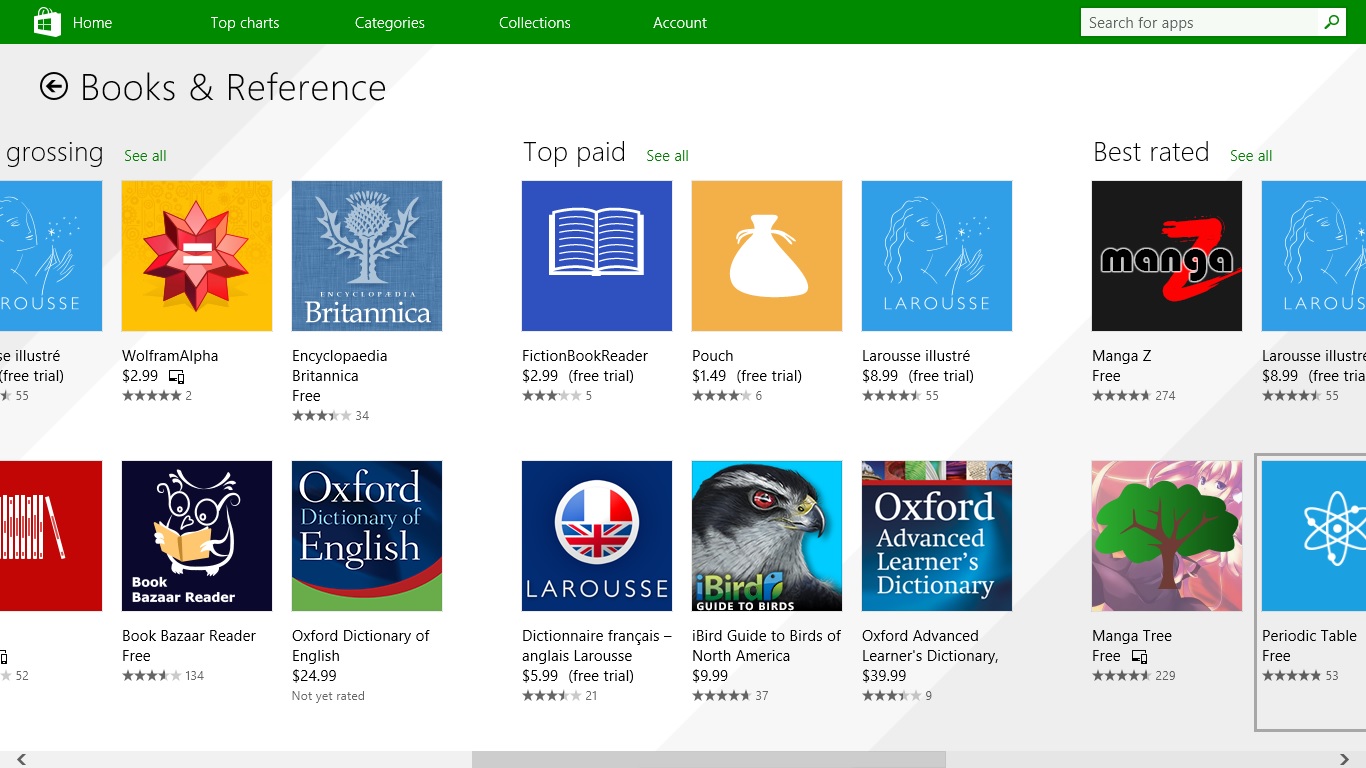Open Oxford Advanced Learner's Dictionary tile
The height and width of the screenshot is (768, 1366).
(937, 536)
